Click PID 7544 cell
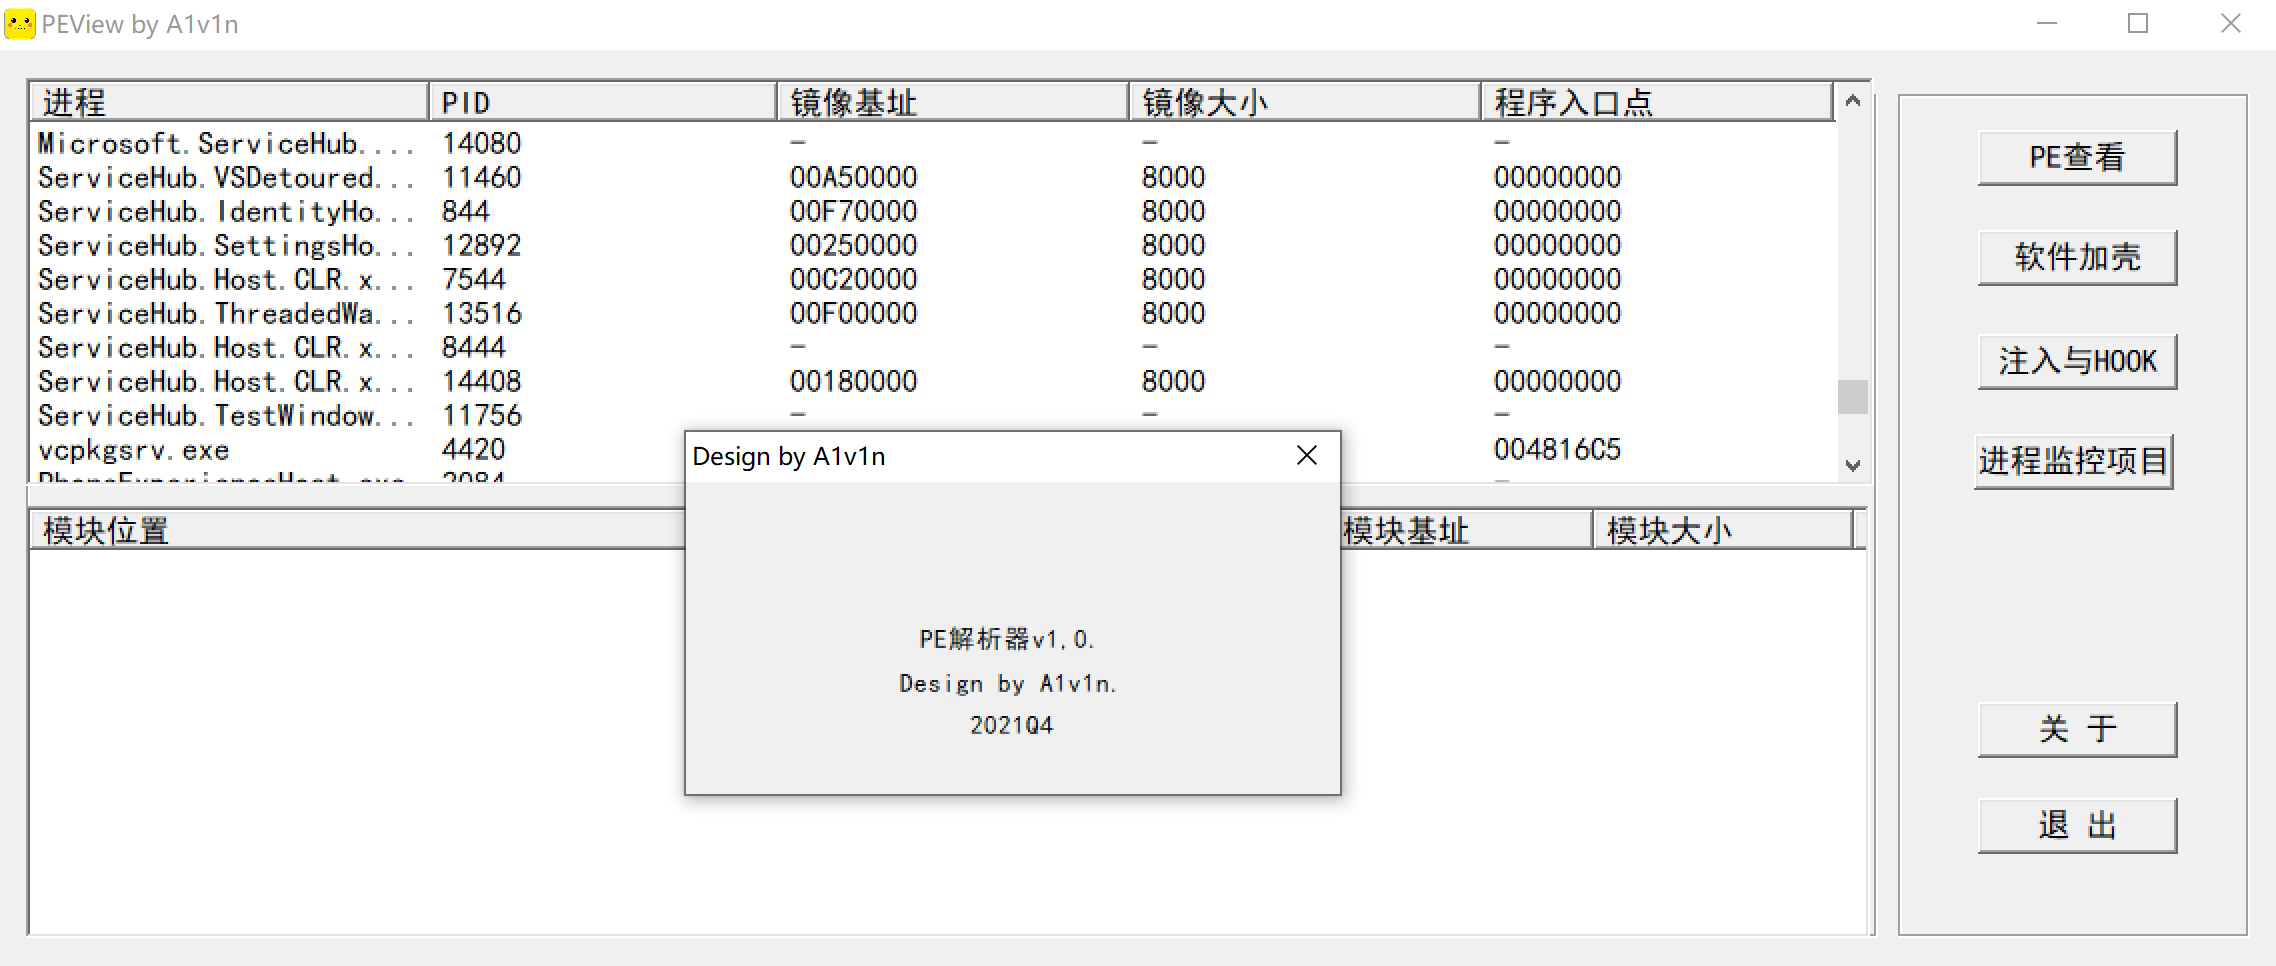 473,280
